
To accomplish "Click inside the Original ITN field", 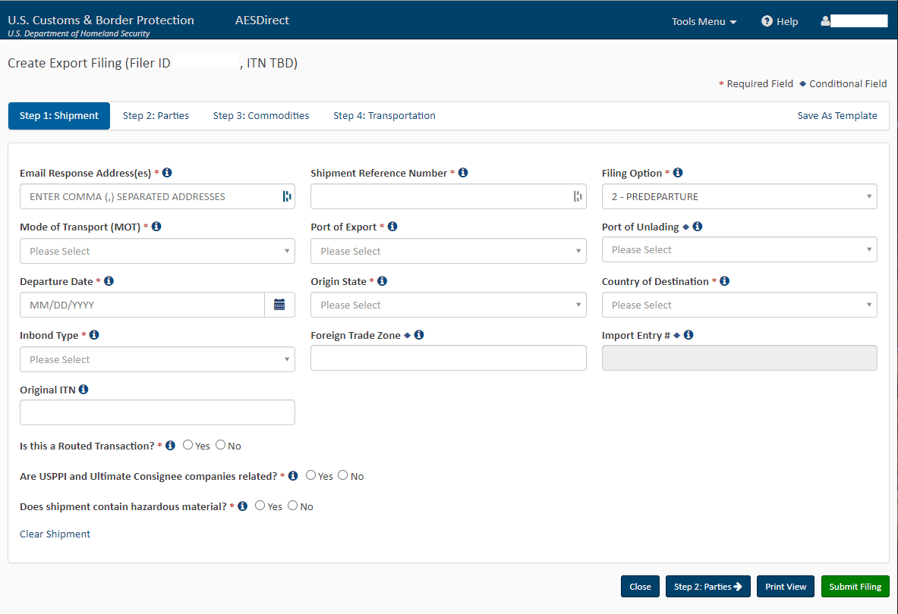I will pos(157,412).
